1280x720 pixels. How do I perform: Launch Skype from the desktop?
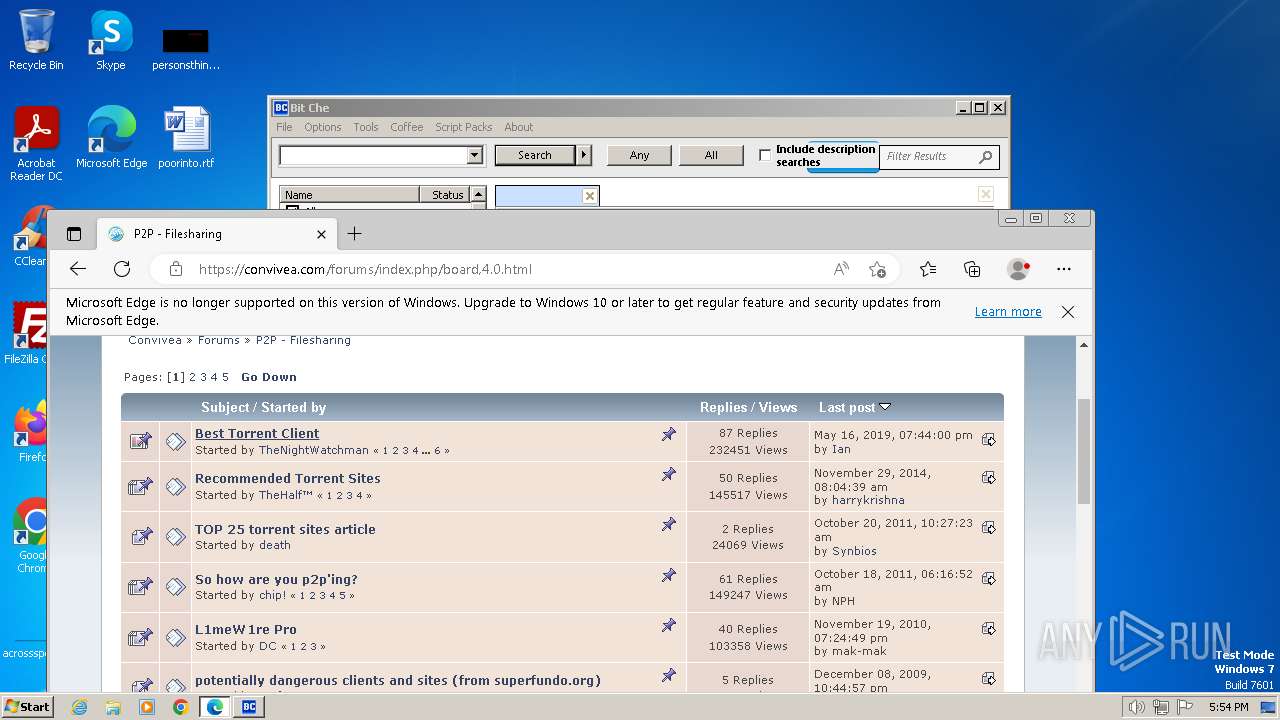[110, 41]
